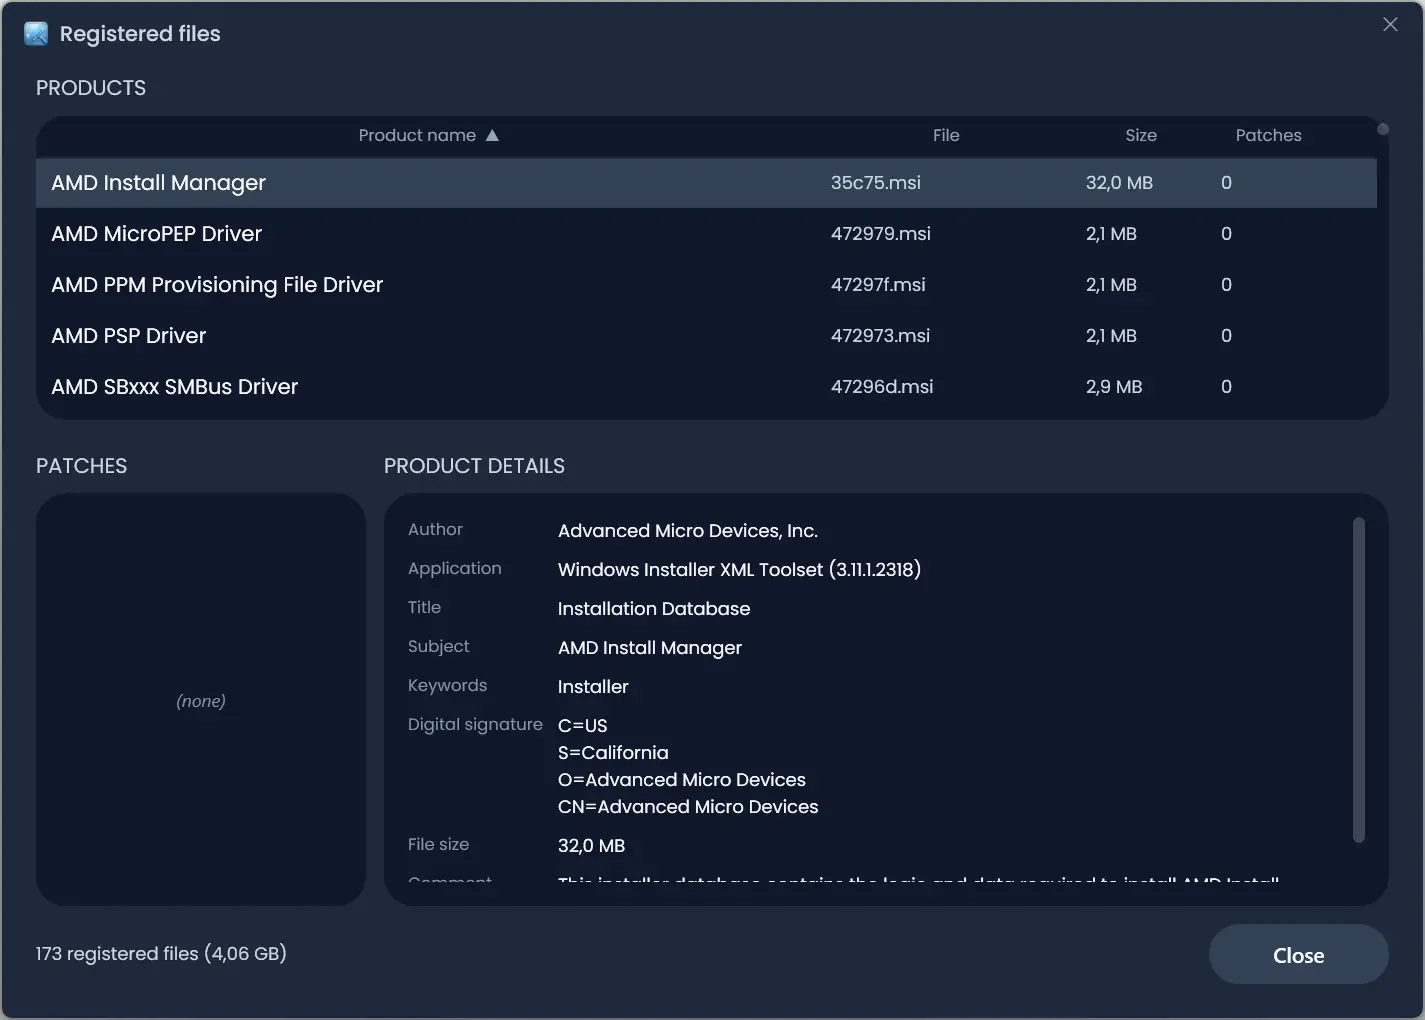Click the CN=Advanced Micro Devices line
The height and width of the screenshot is (1020, 1425).
coord(688,807)
